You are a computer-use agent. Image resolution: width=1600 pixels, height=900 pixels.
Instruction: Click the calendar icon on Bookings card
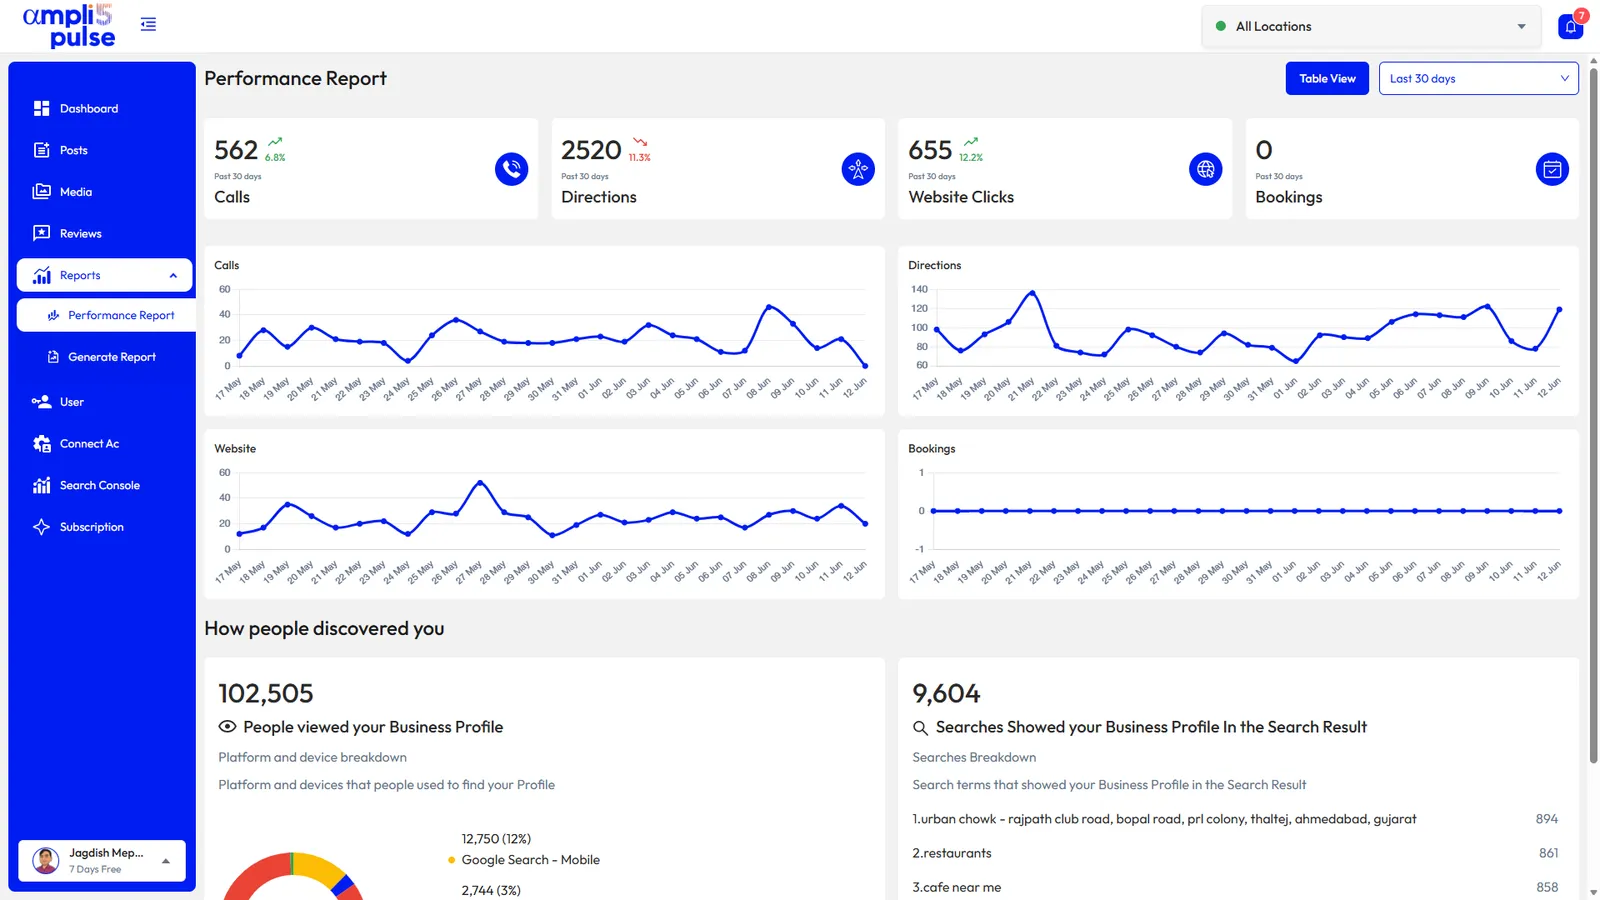1552,169
